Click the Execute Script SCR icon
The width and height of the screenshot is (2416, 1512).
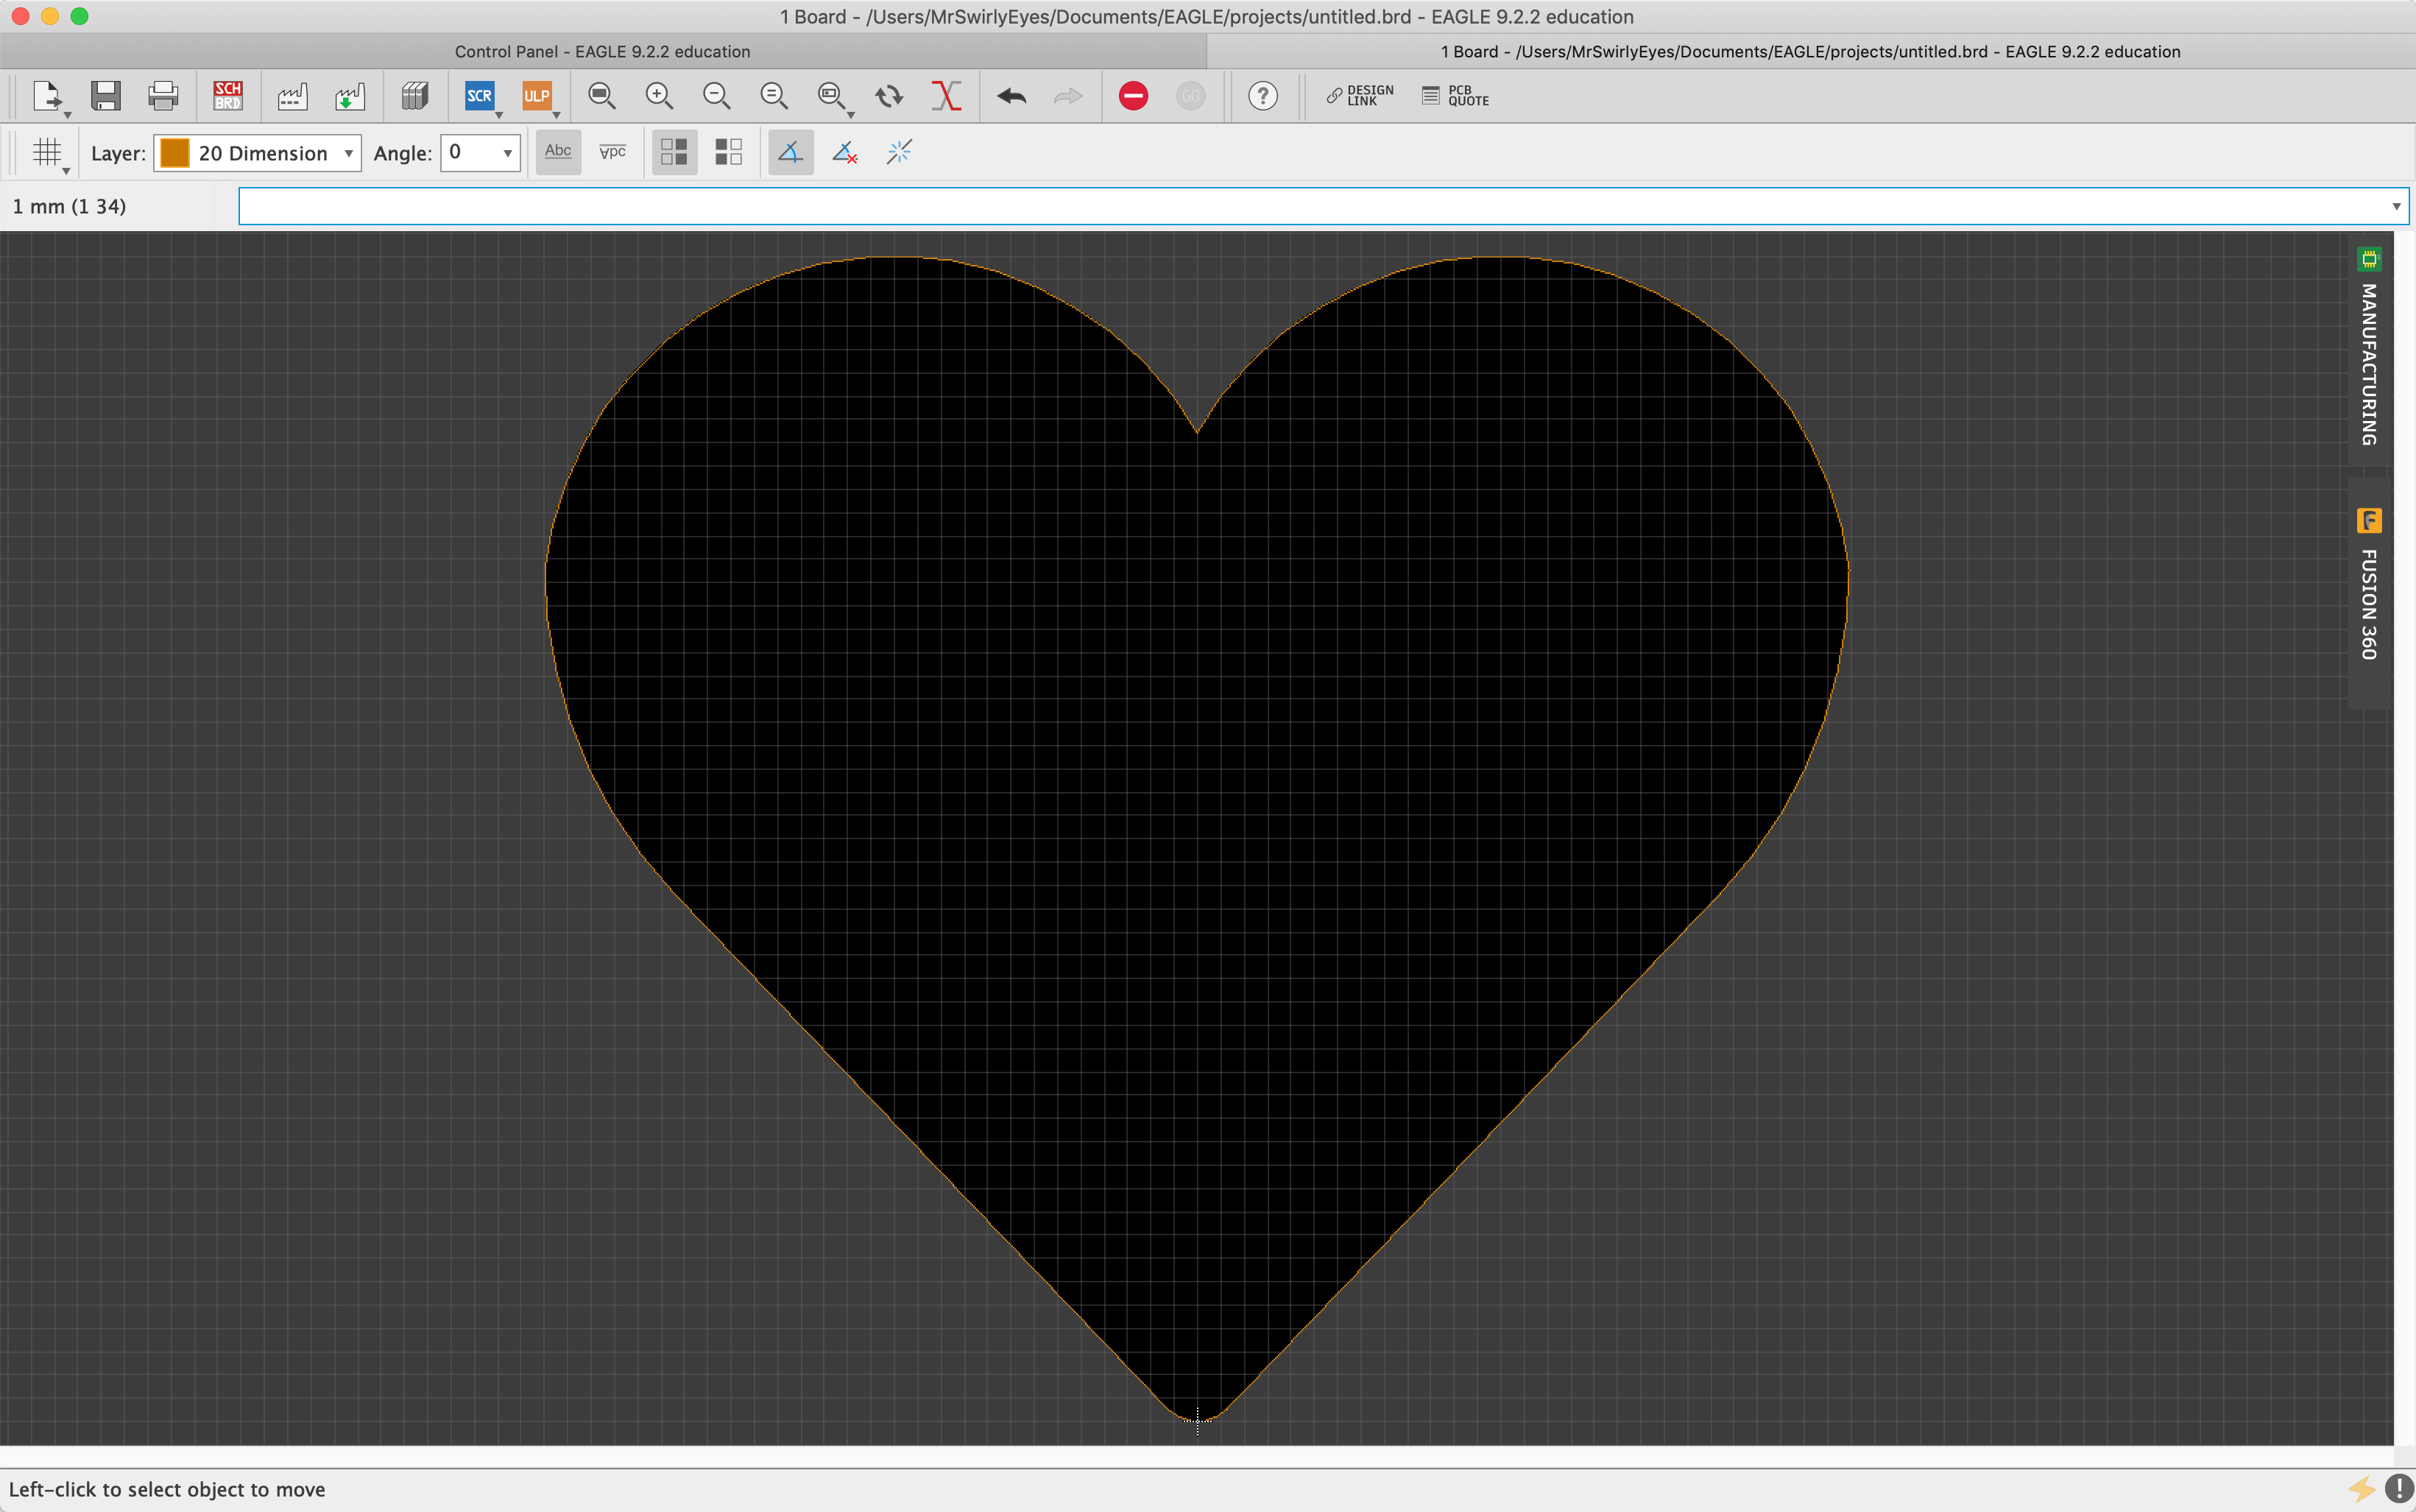(480, 96)
